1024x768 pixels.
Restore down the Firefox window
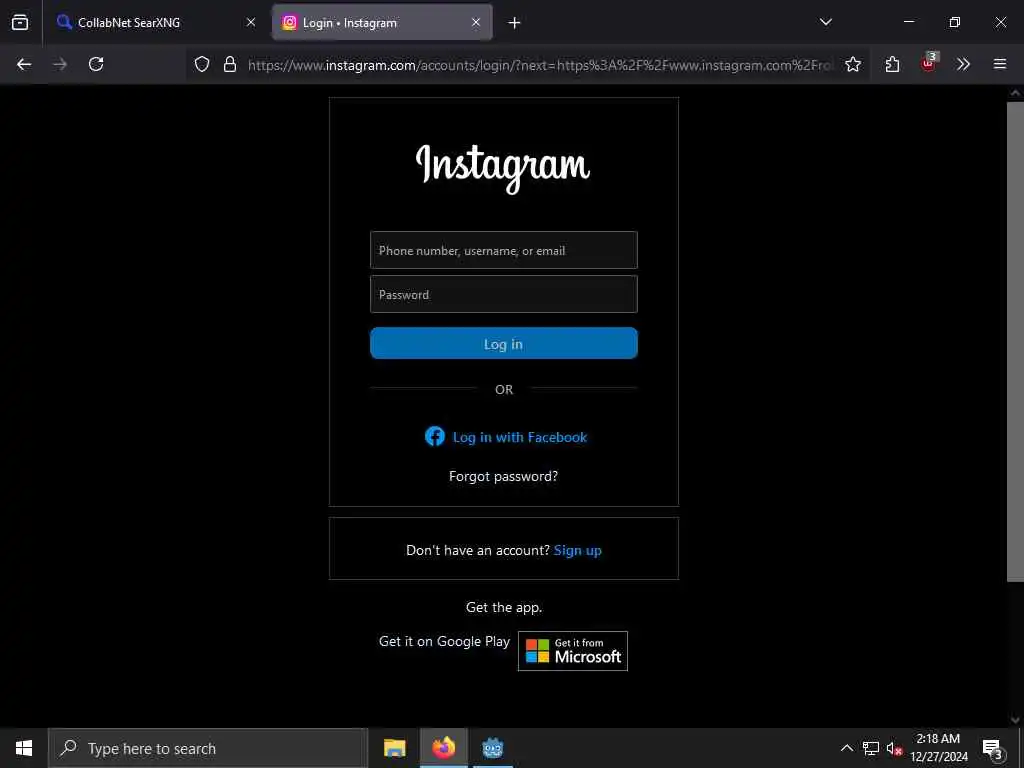[x=955, y=22]
